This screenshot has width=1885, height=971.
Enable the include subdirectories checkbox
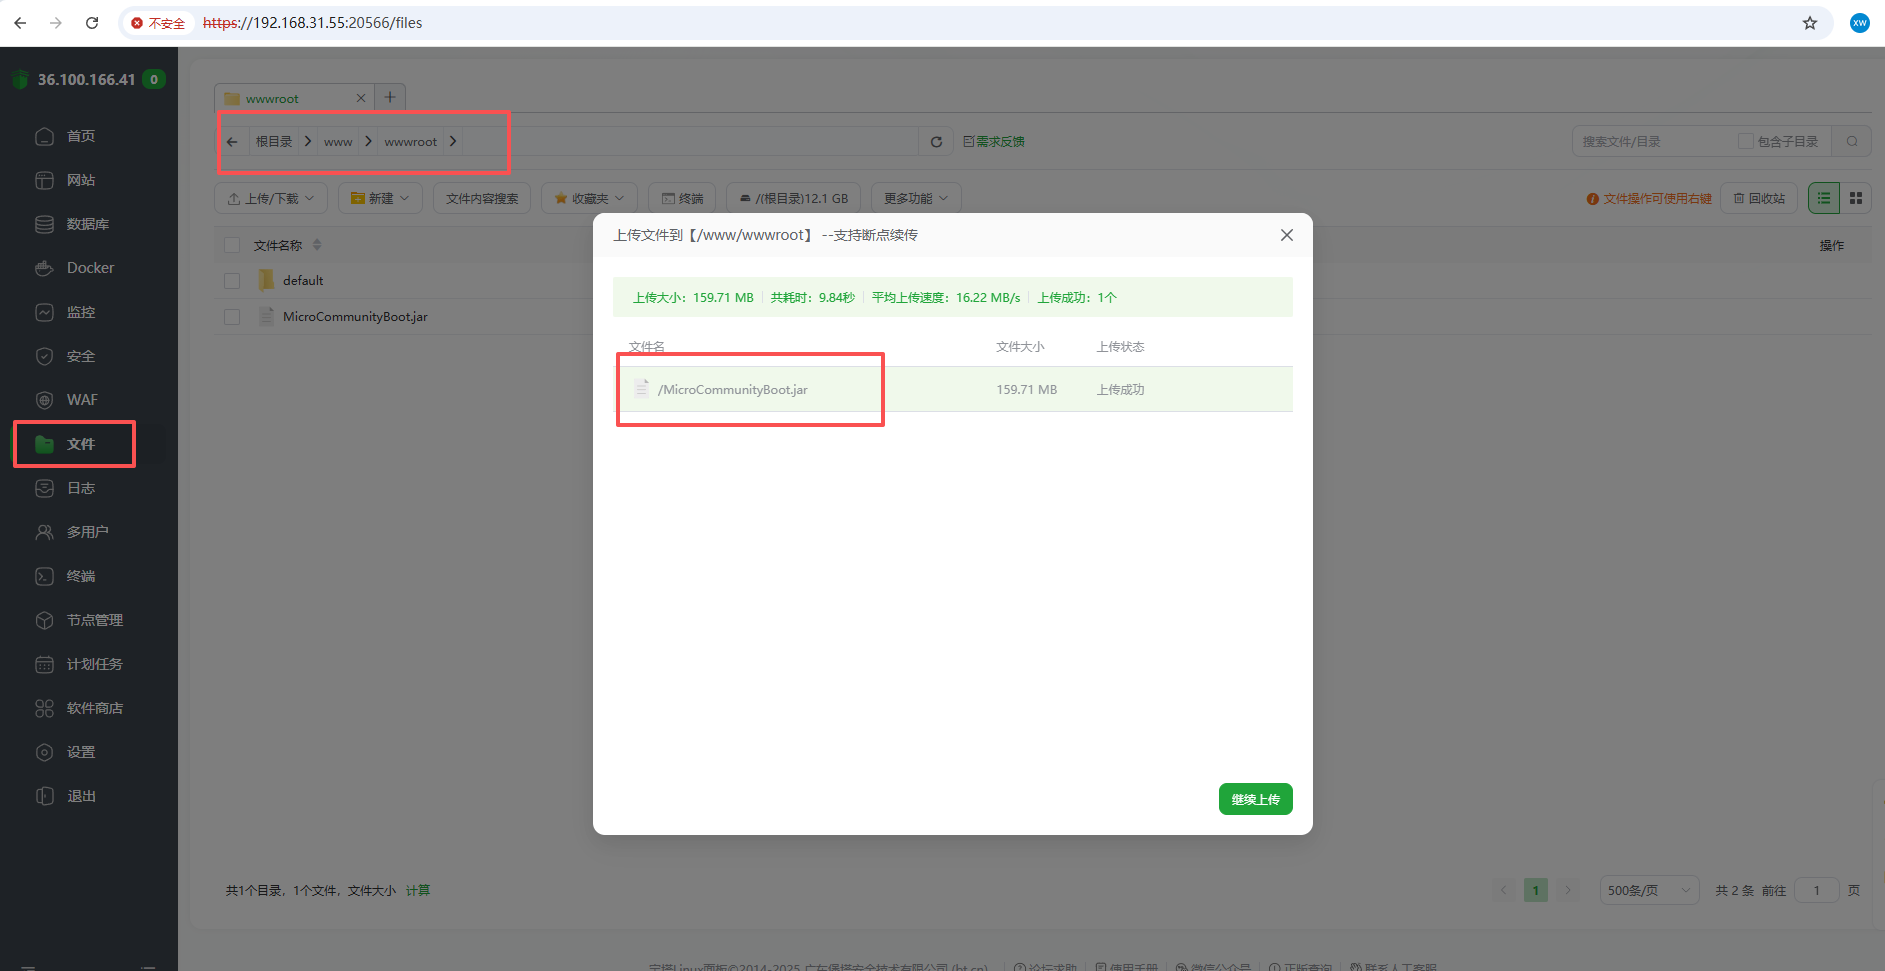pyautogui.click(x=1746, y=142)
